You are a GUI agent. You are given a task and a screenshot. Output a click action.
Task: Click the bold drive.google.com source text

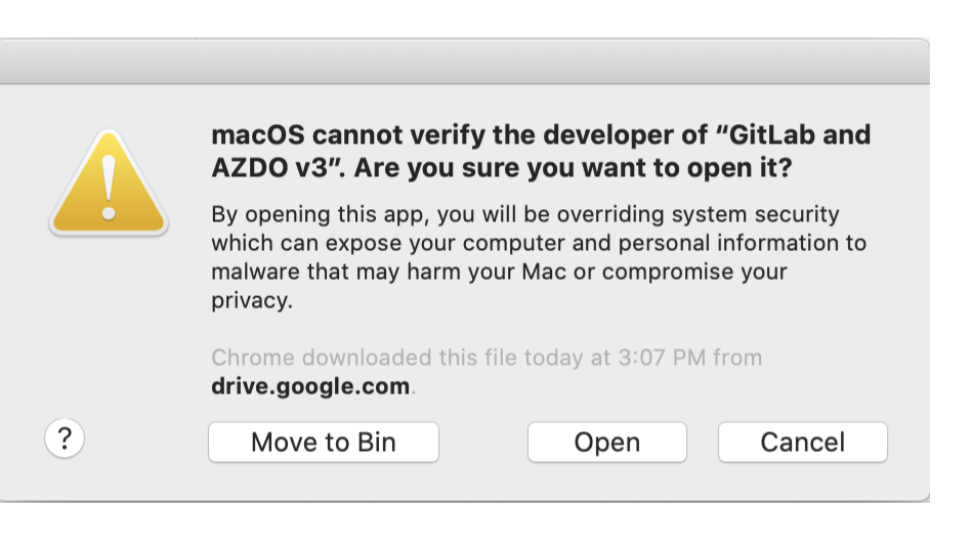[x=310, y=386]
